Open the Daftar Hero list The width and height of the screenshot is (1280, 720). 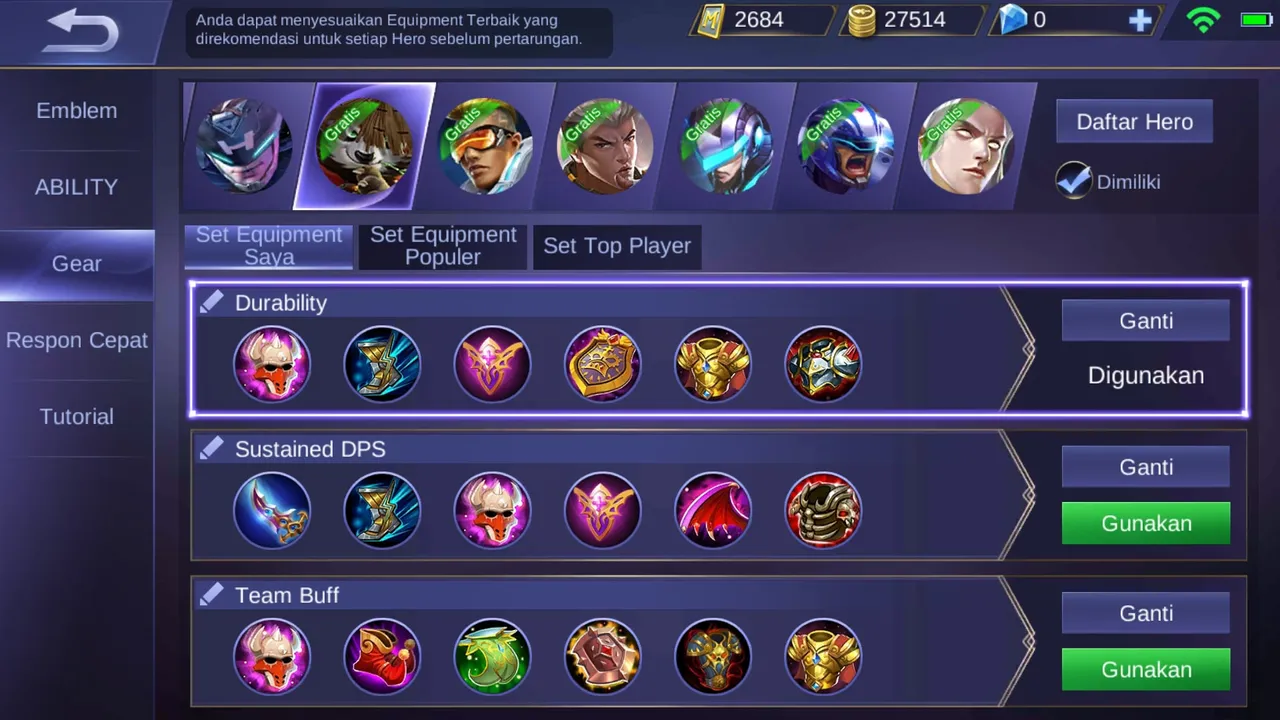[x=1134, y=122]
